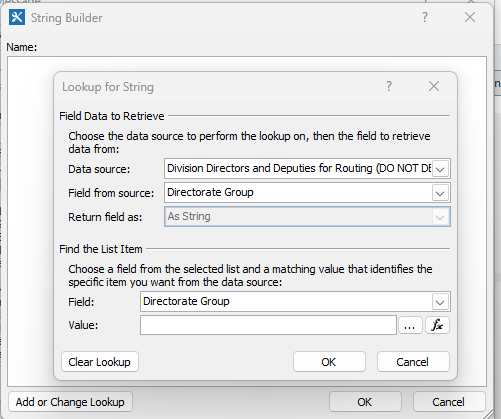Cancel the String Builder window
This screenshot has height=419, width=501.
449,402
